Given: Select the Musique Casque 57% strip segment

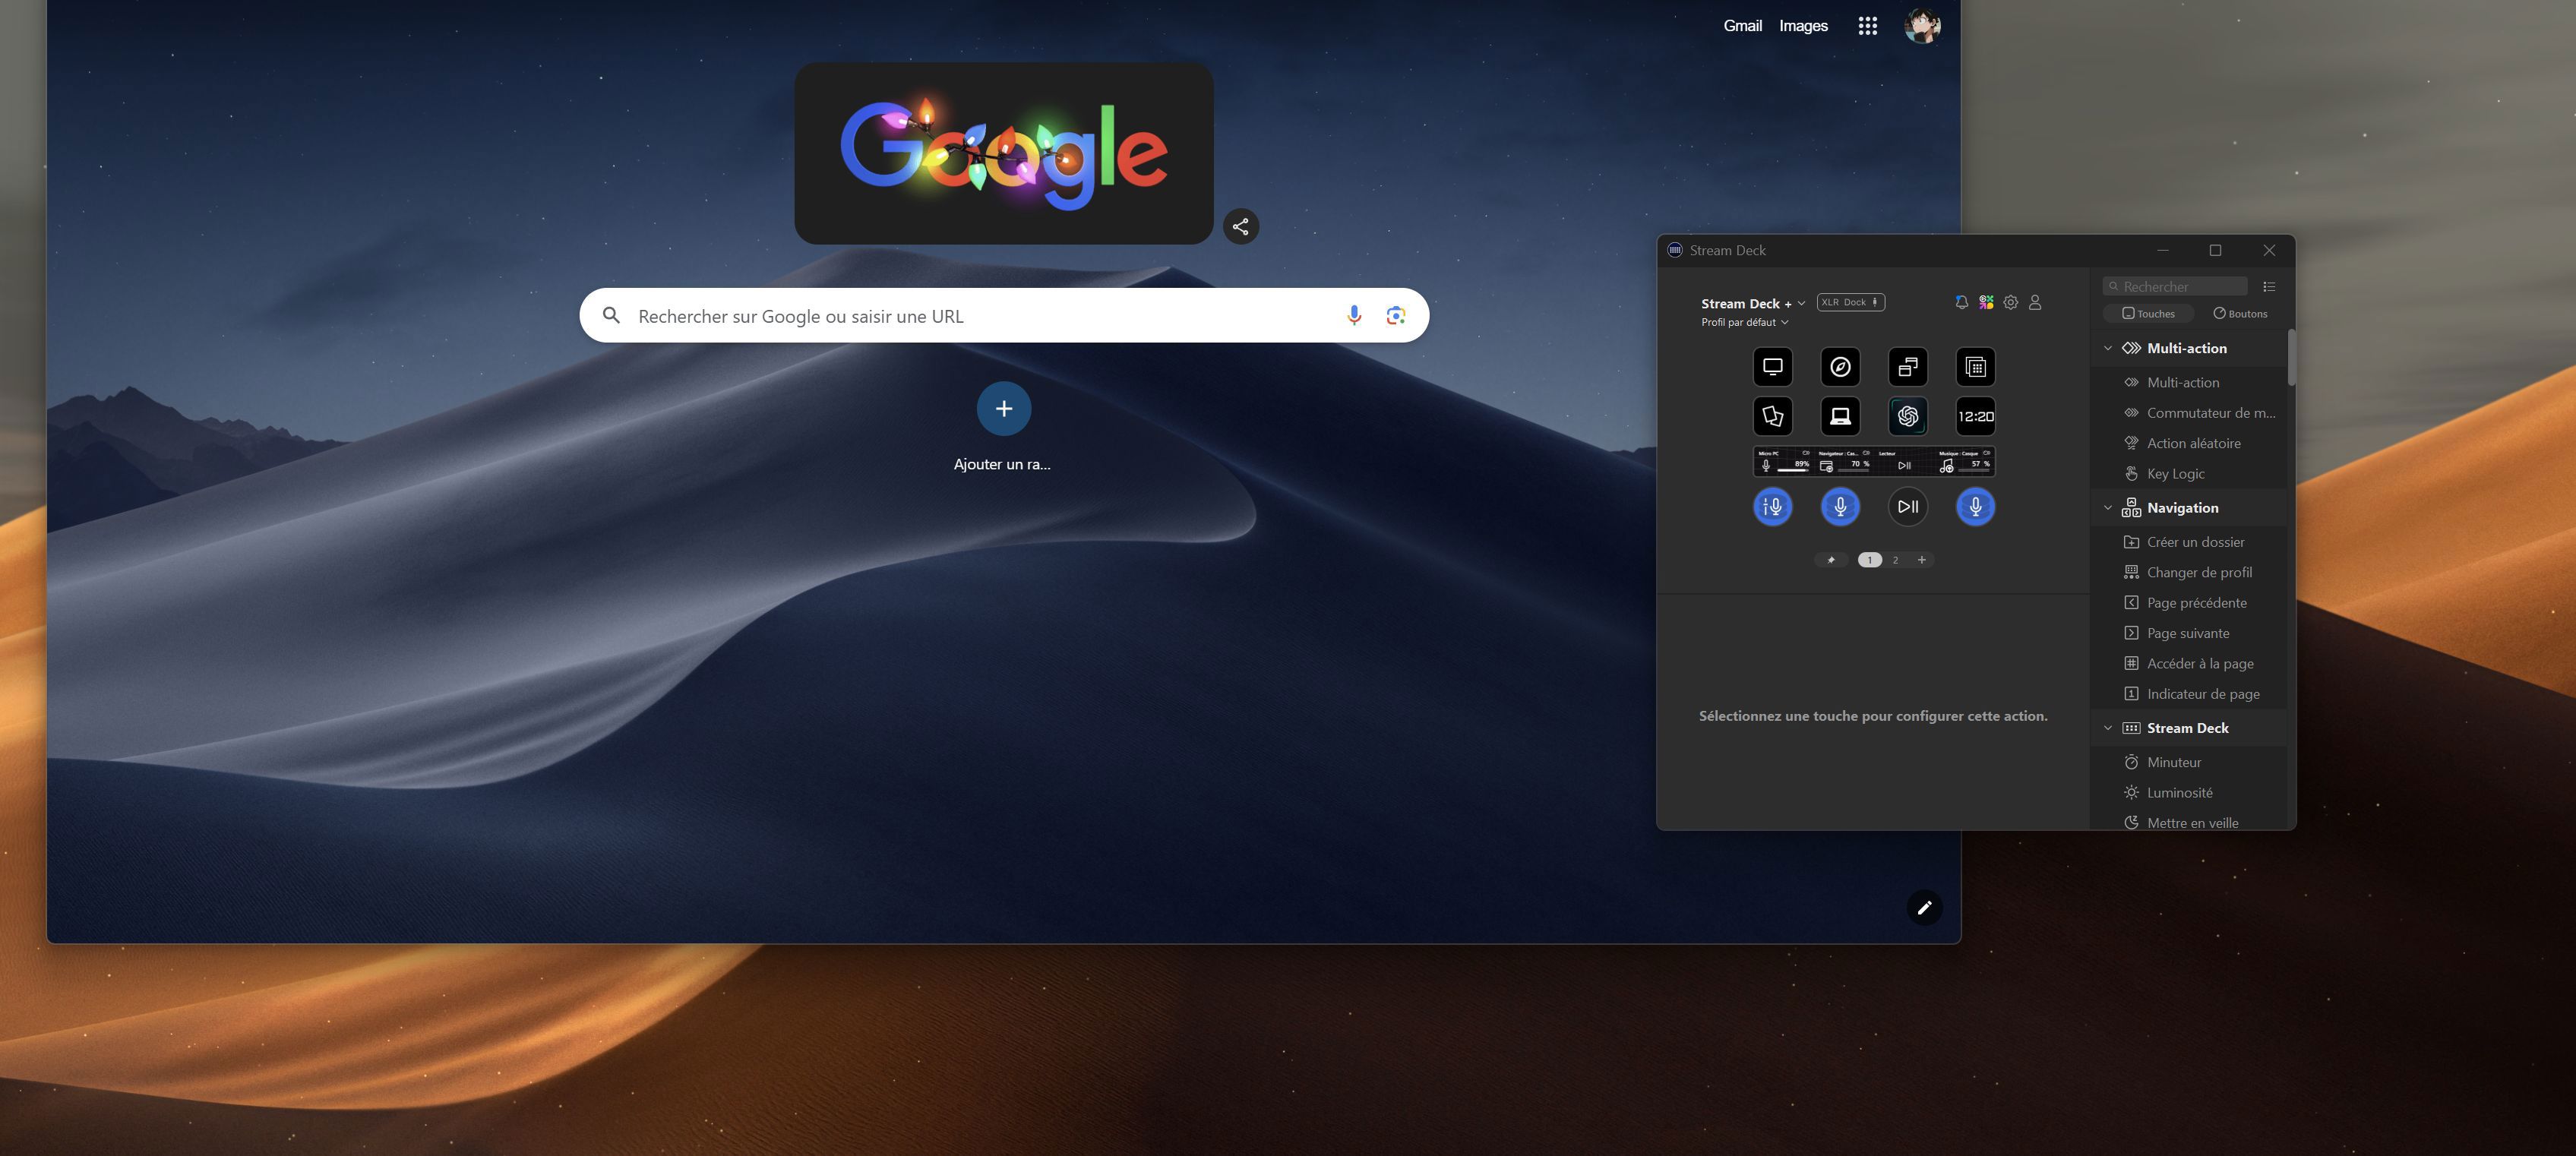Looking at the screenshot, I should click(1964, 461).
